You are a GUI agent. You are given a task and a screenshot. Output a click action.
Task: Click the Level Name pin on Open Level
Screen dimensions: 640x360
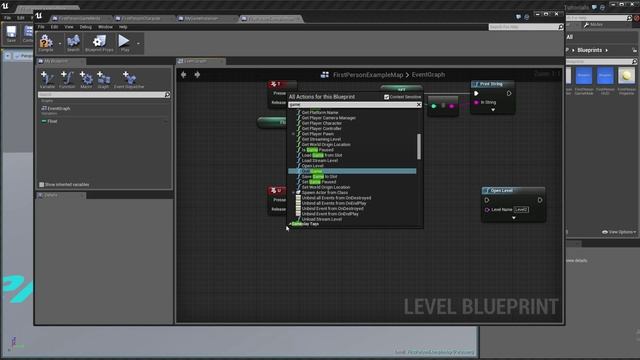tap(487, 209)
